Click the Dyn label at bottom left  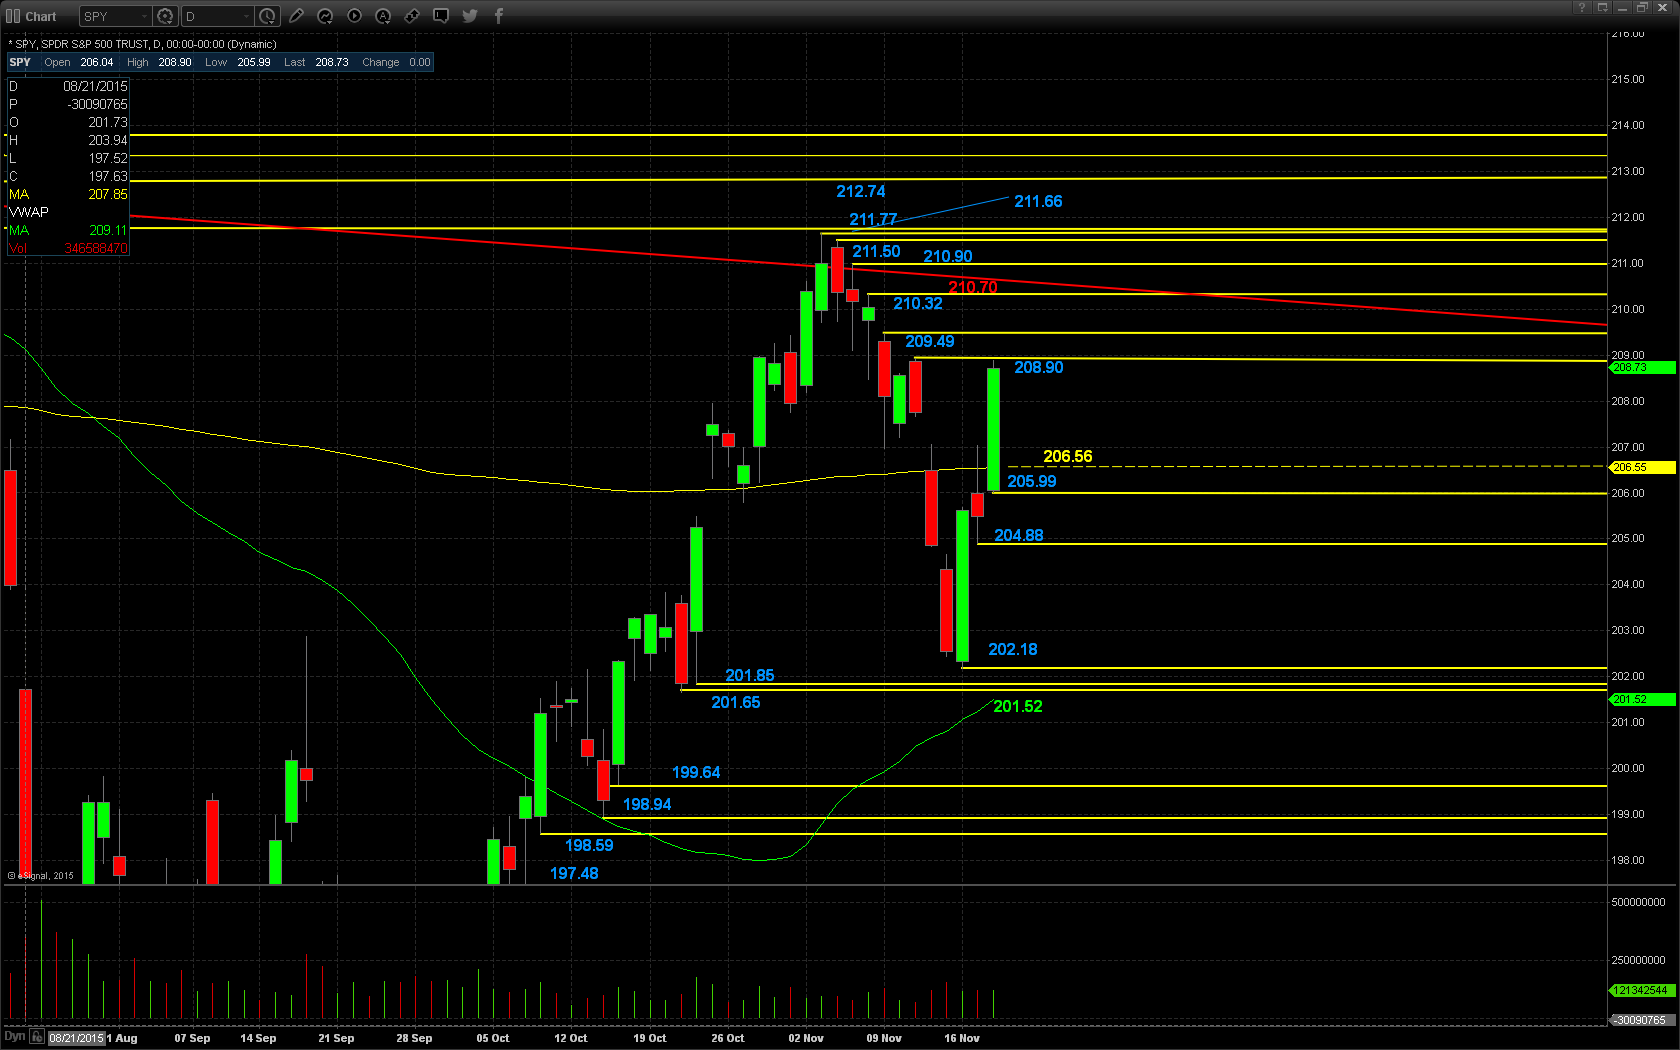tap(14, 1036)
